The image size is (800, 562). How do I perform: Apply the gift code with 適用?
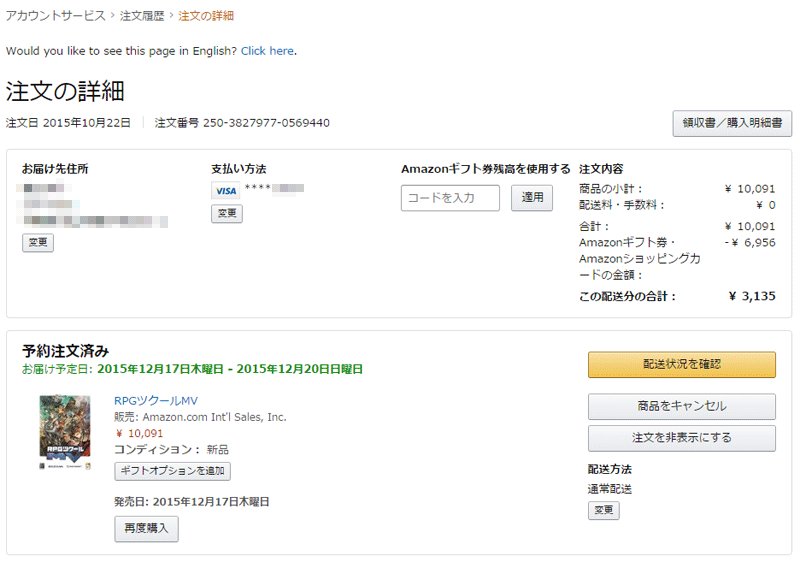pyautogui.click(x=532, y=198)
